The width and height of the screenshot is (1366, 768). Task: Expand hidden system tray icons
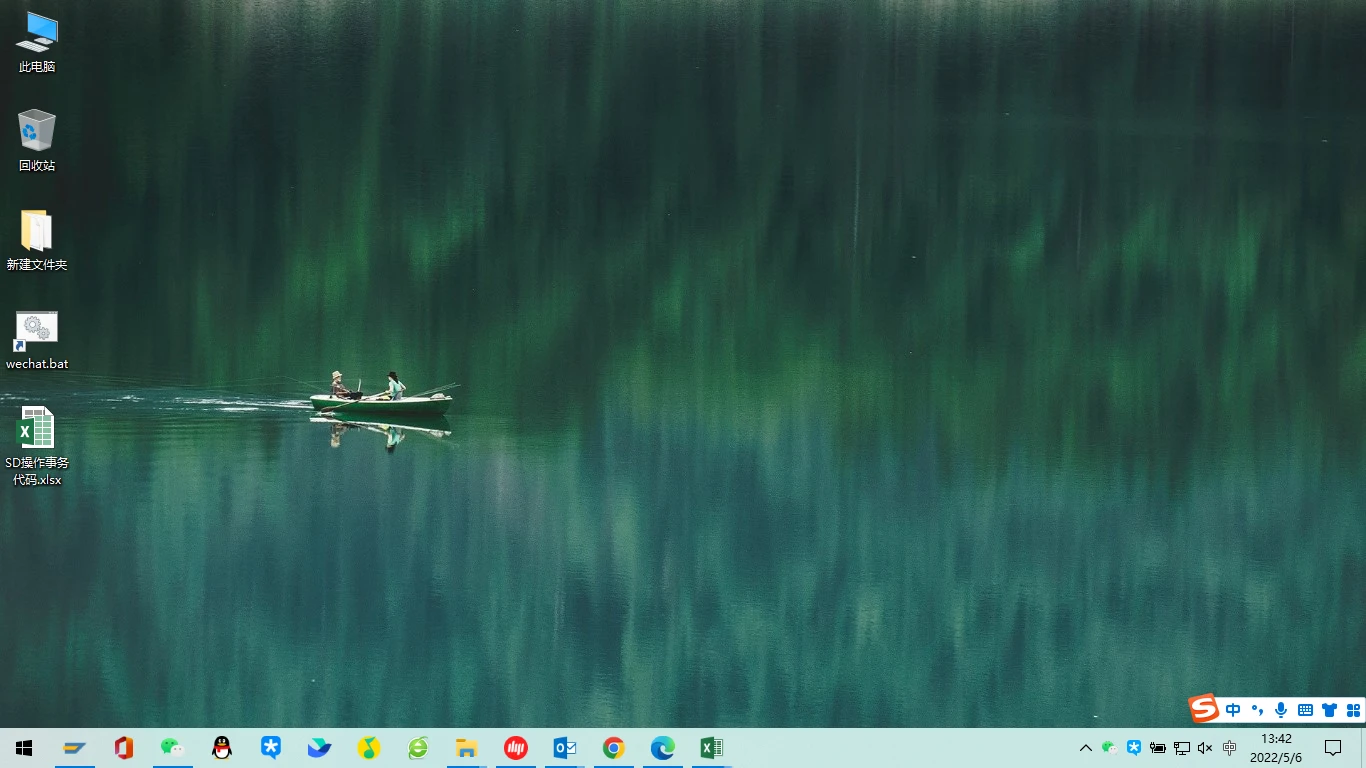point(1085,748)
